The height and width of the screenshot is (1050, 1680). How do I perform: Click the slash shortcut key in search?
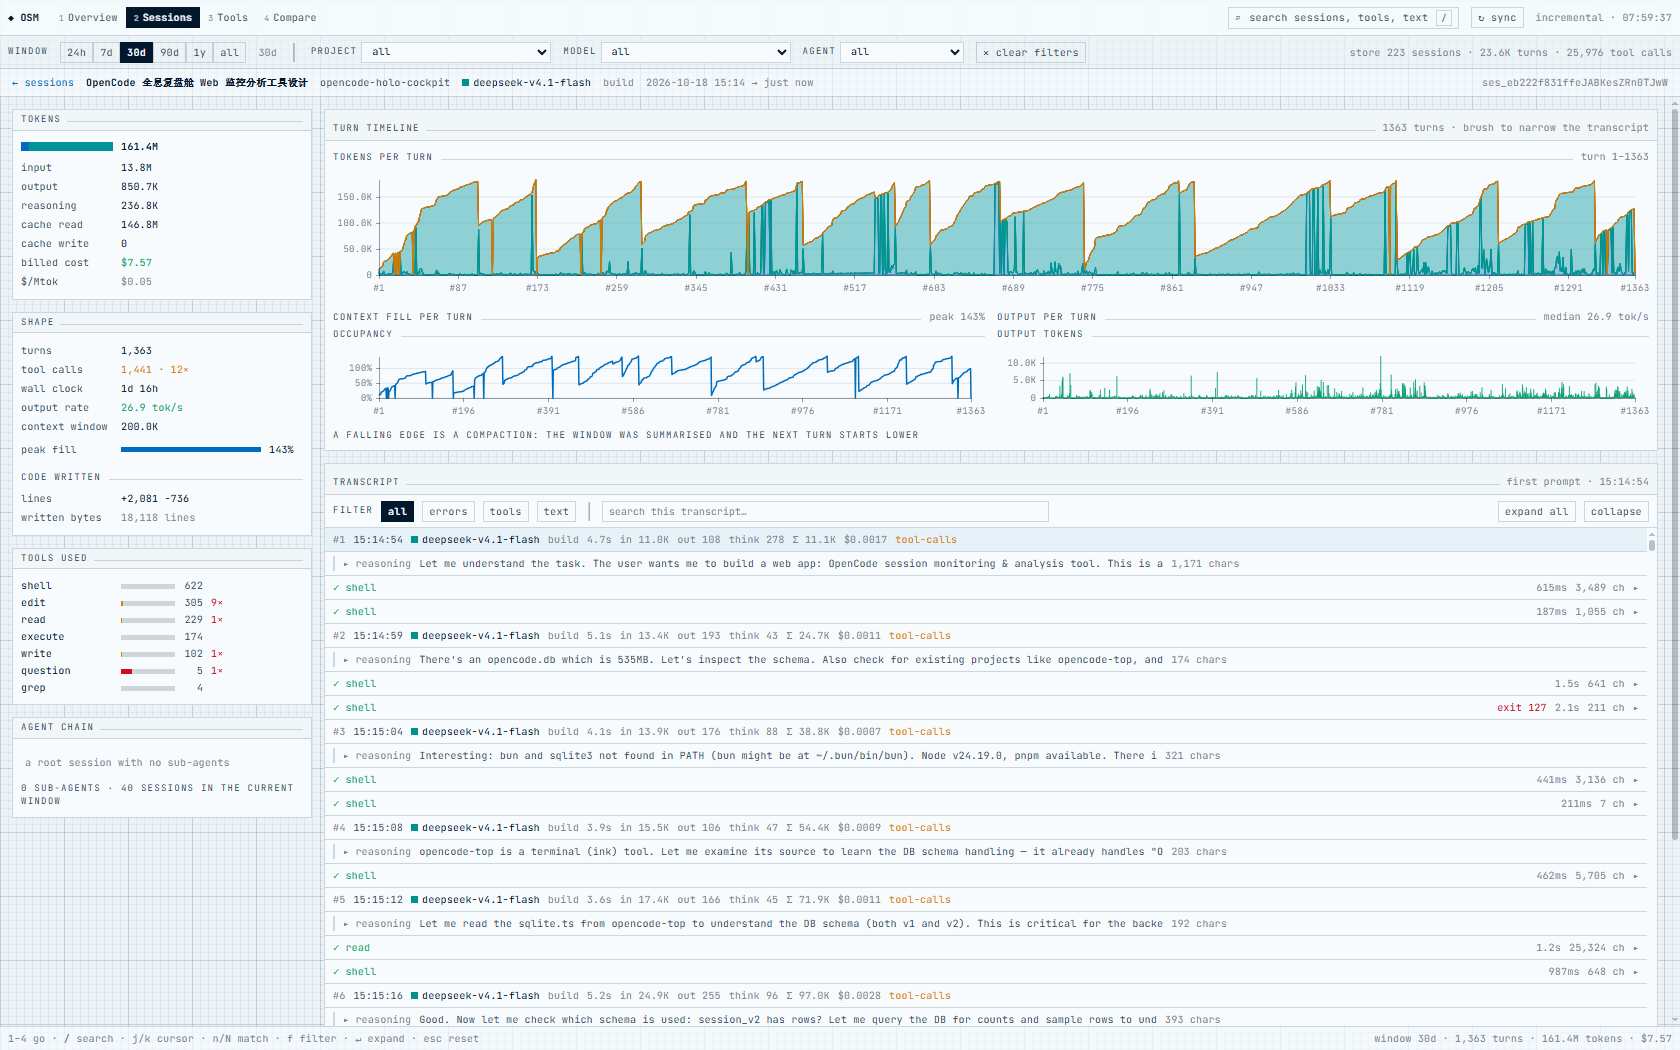click(x=1444, y=18)
